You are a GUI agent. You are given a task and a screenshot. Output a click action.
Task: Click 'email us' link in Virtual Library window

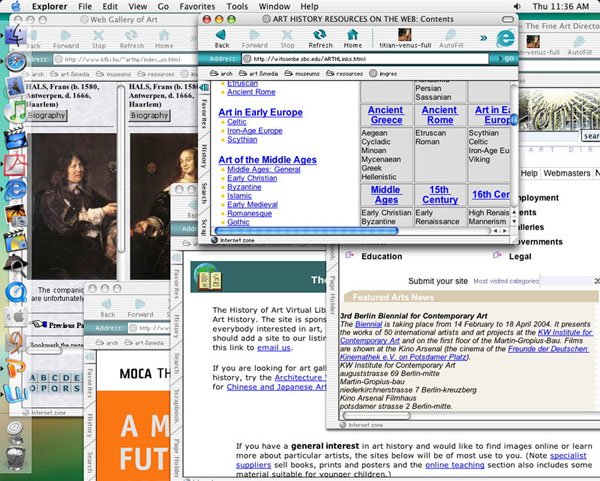pos(274,348)
